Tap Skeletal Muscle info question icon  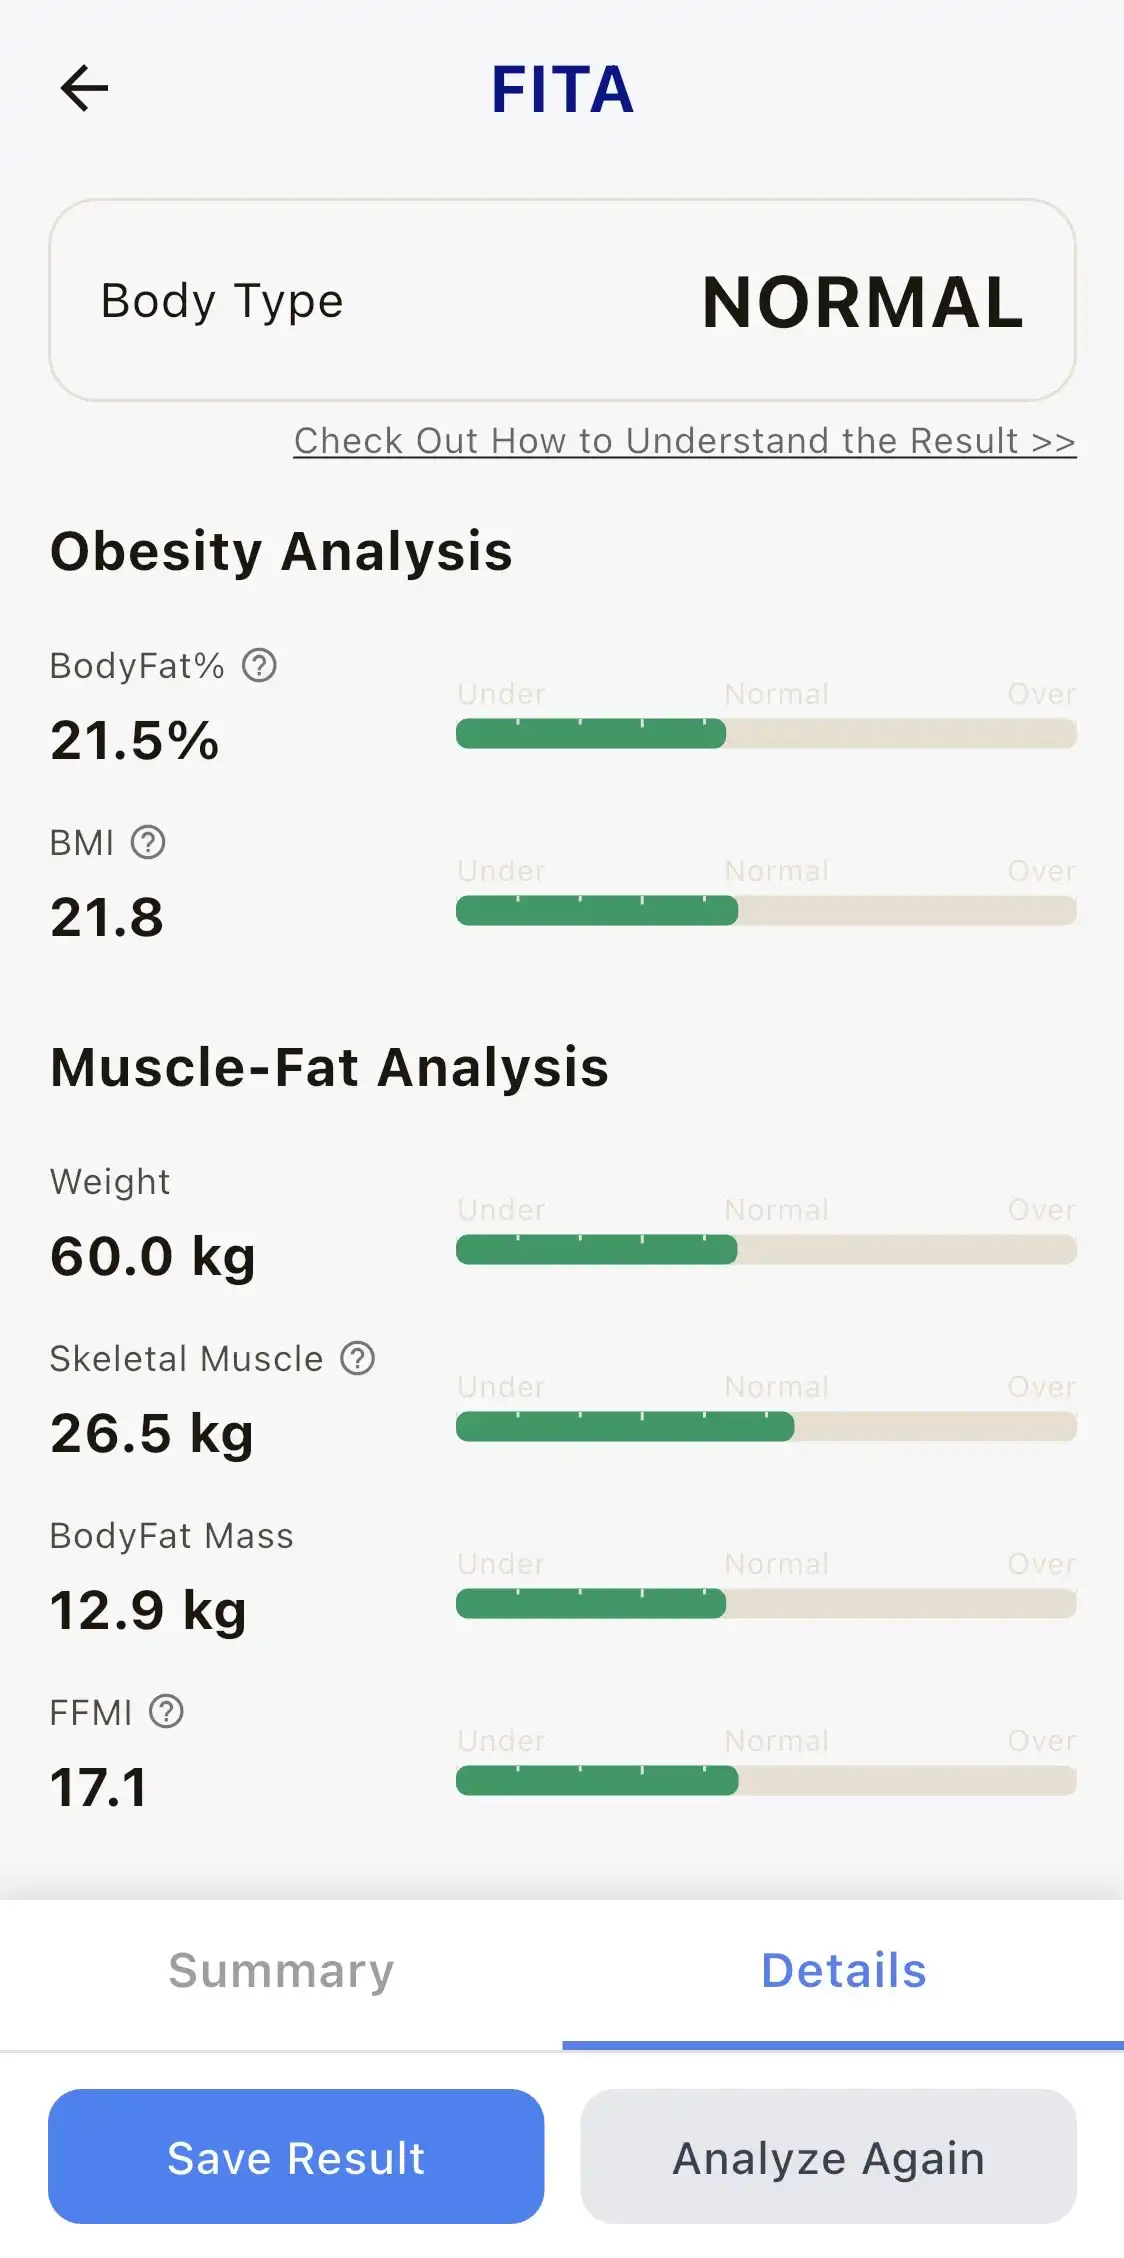coord(358,1358)
